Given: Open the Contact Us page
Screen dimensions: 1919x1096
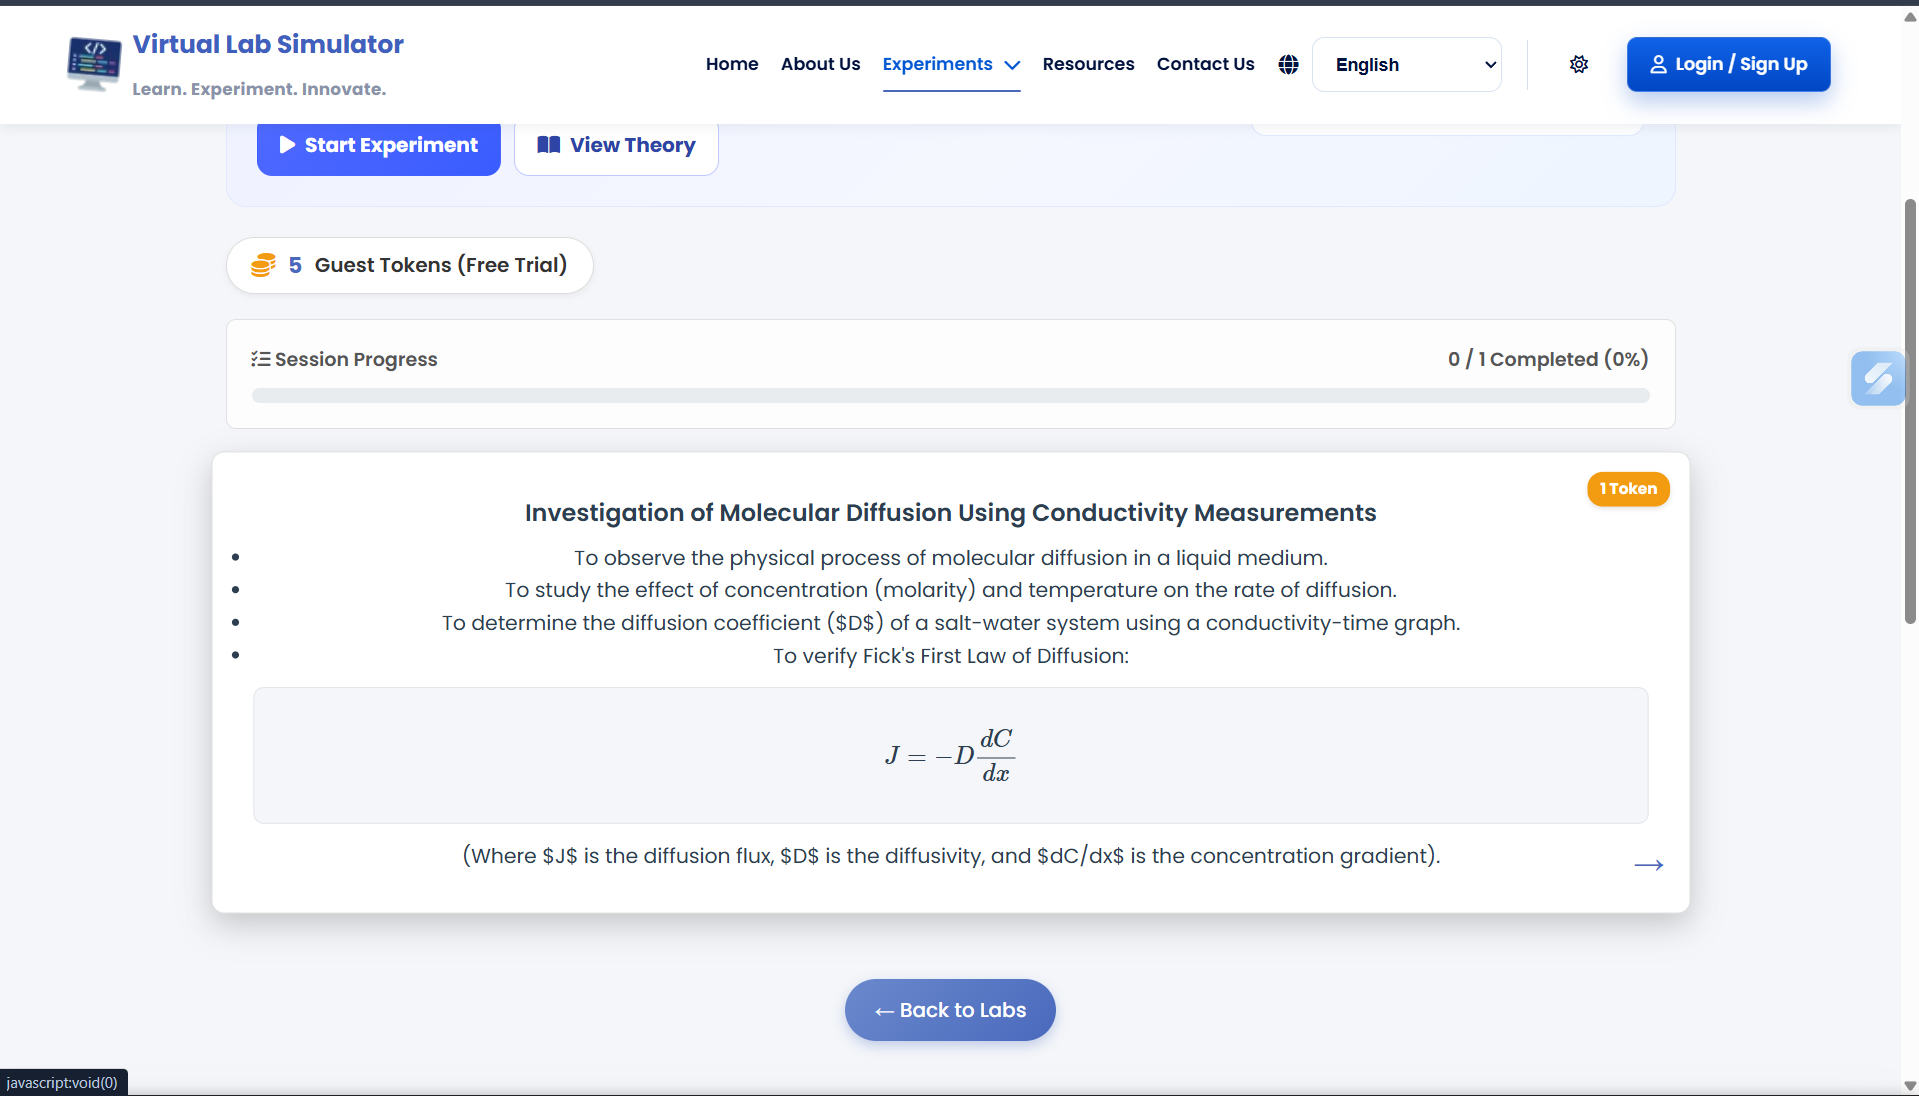Looking at the screenshot, I should (1205, 64).
